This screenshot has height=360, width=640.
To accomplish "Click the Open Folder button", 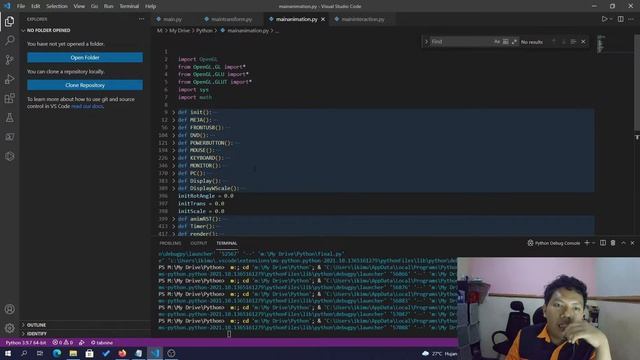I will pyautogui.click(x=85, y=58).
